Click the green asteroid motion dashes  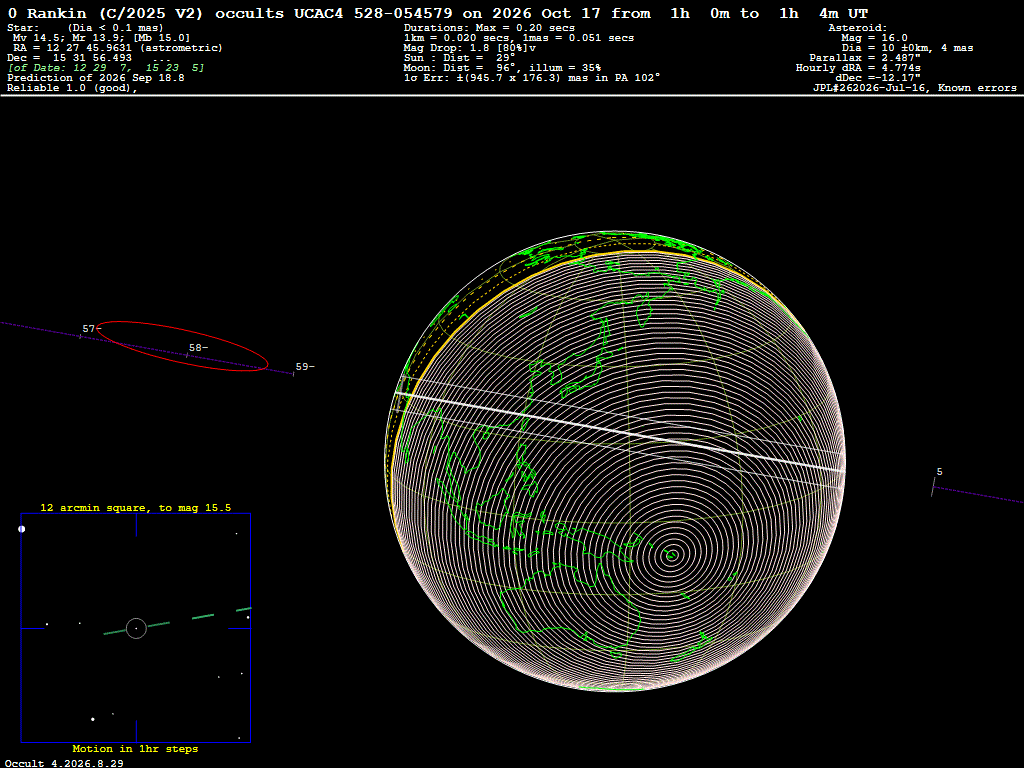(x=178, y=620)
